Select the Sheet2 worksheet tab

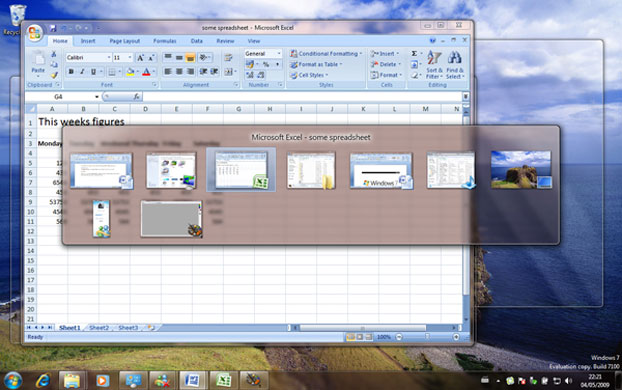(99, 328)
